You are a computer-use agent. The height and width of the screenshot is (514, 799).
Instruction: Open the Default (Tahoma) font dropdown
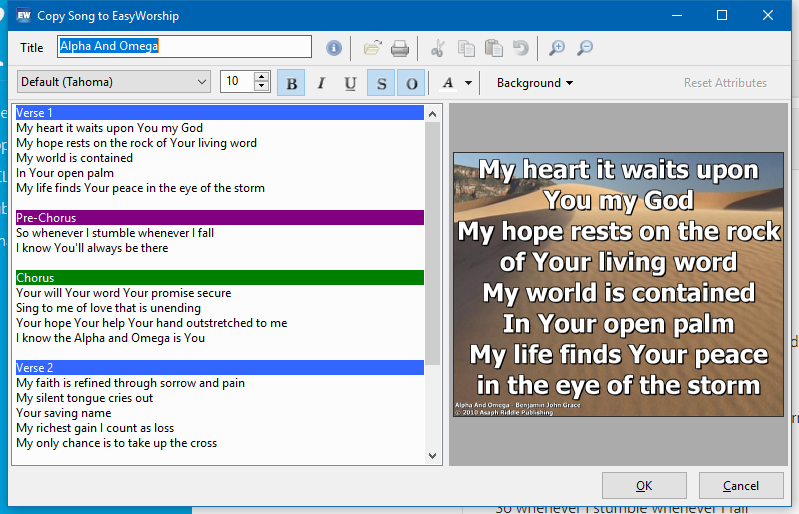[114, 82]
